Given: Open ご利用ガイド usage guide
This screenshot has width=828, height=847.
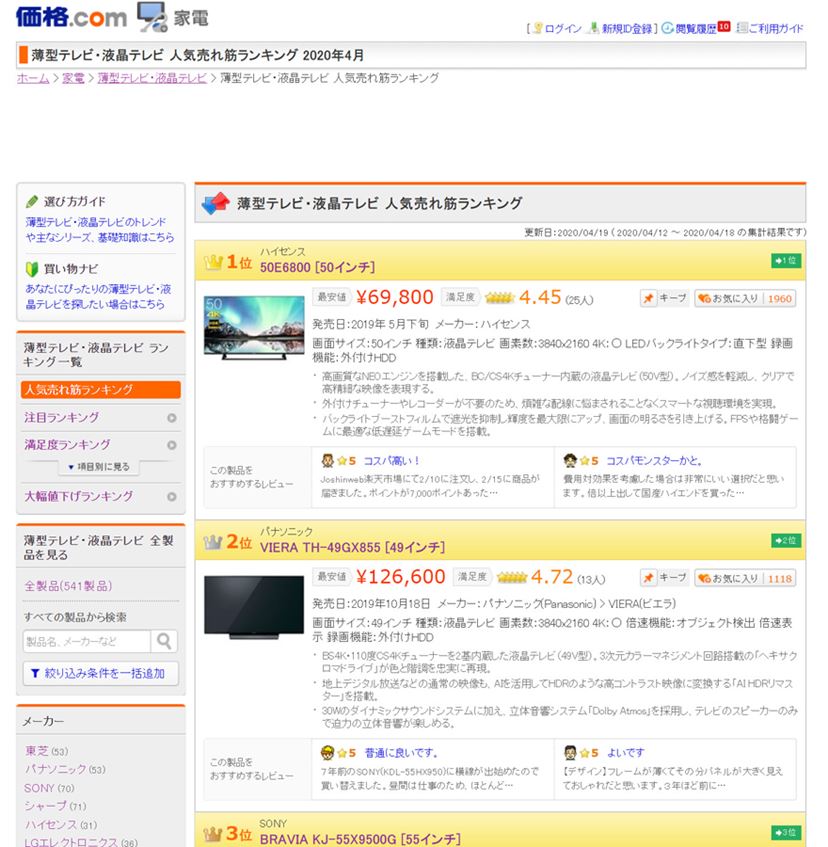Looking at the screenshot, I should [x=776, y=28].
